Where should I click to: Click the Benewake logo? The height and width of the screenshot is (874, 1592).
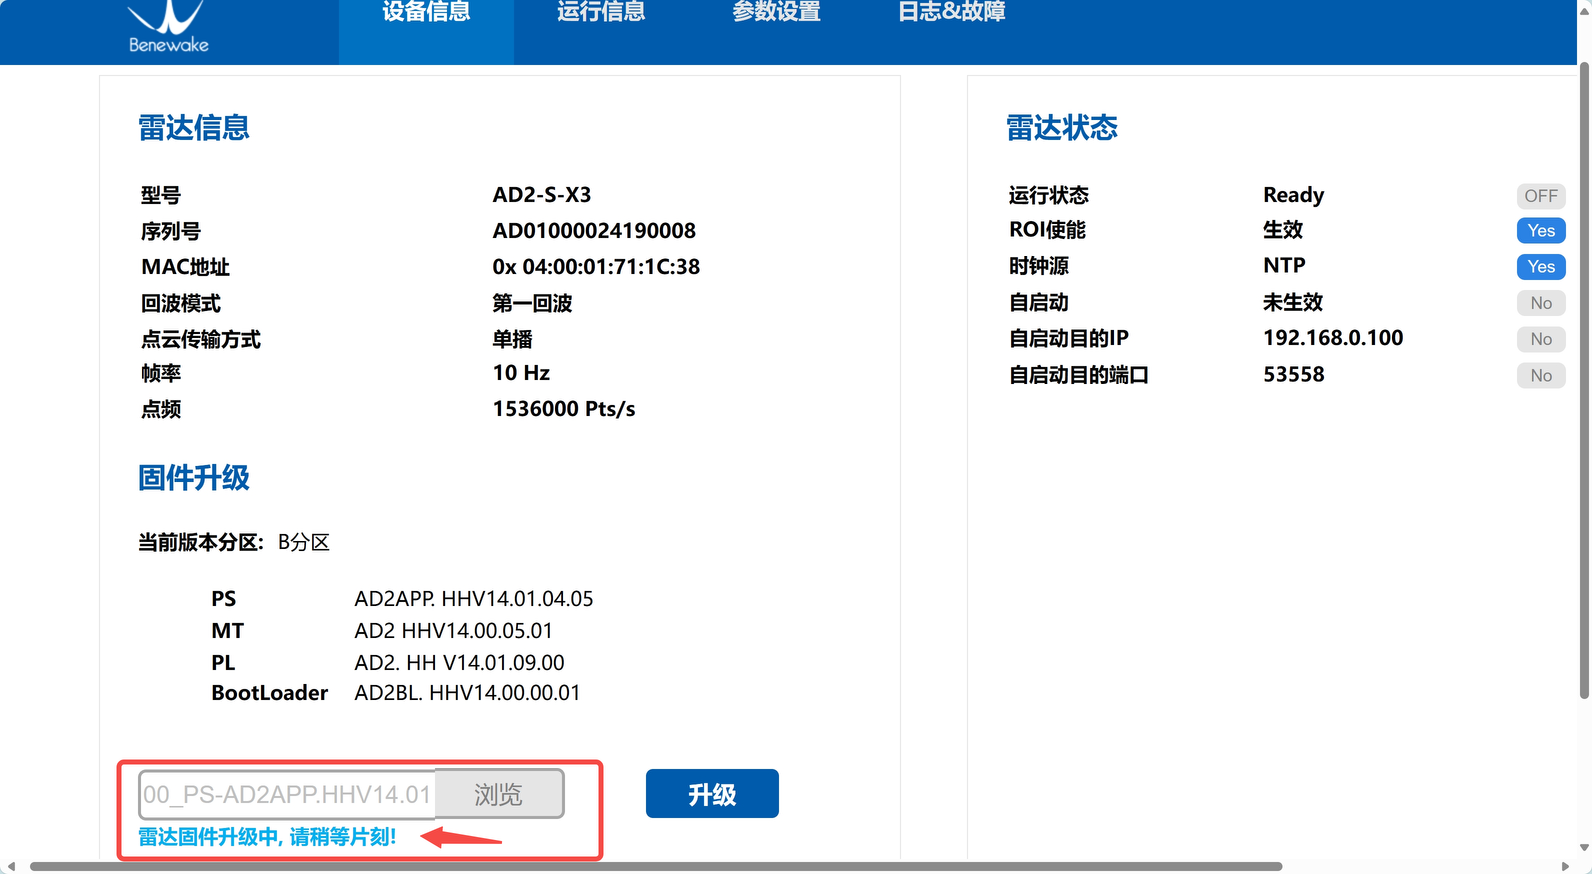(x=168, y=28)
